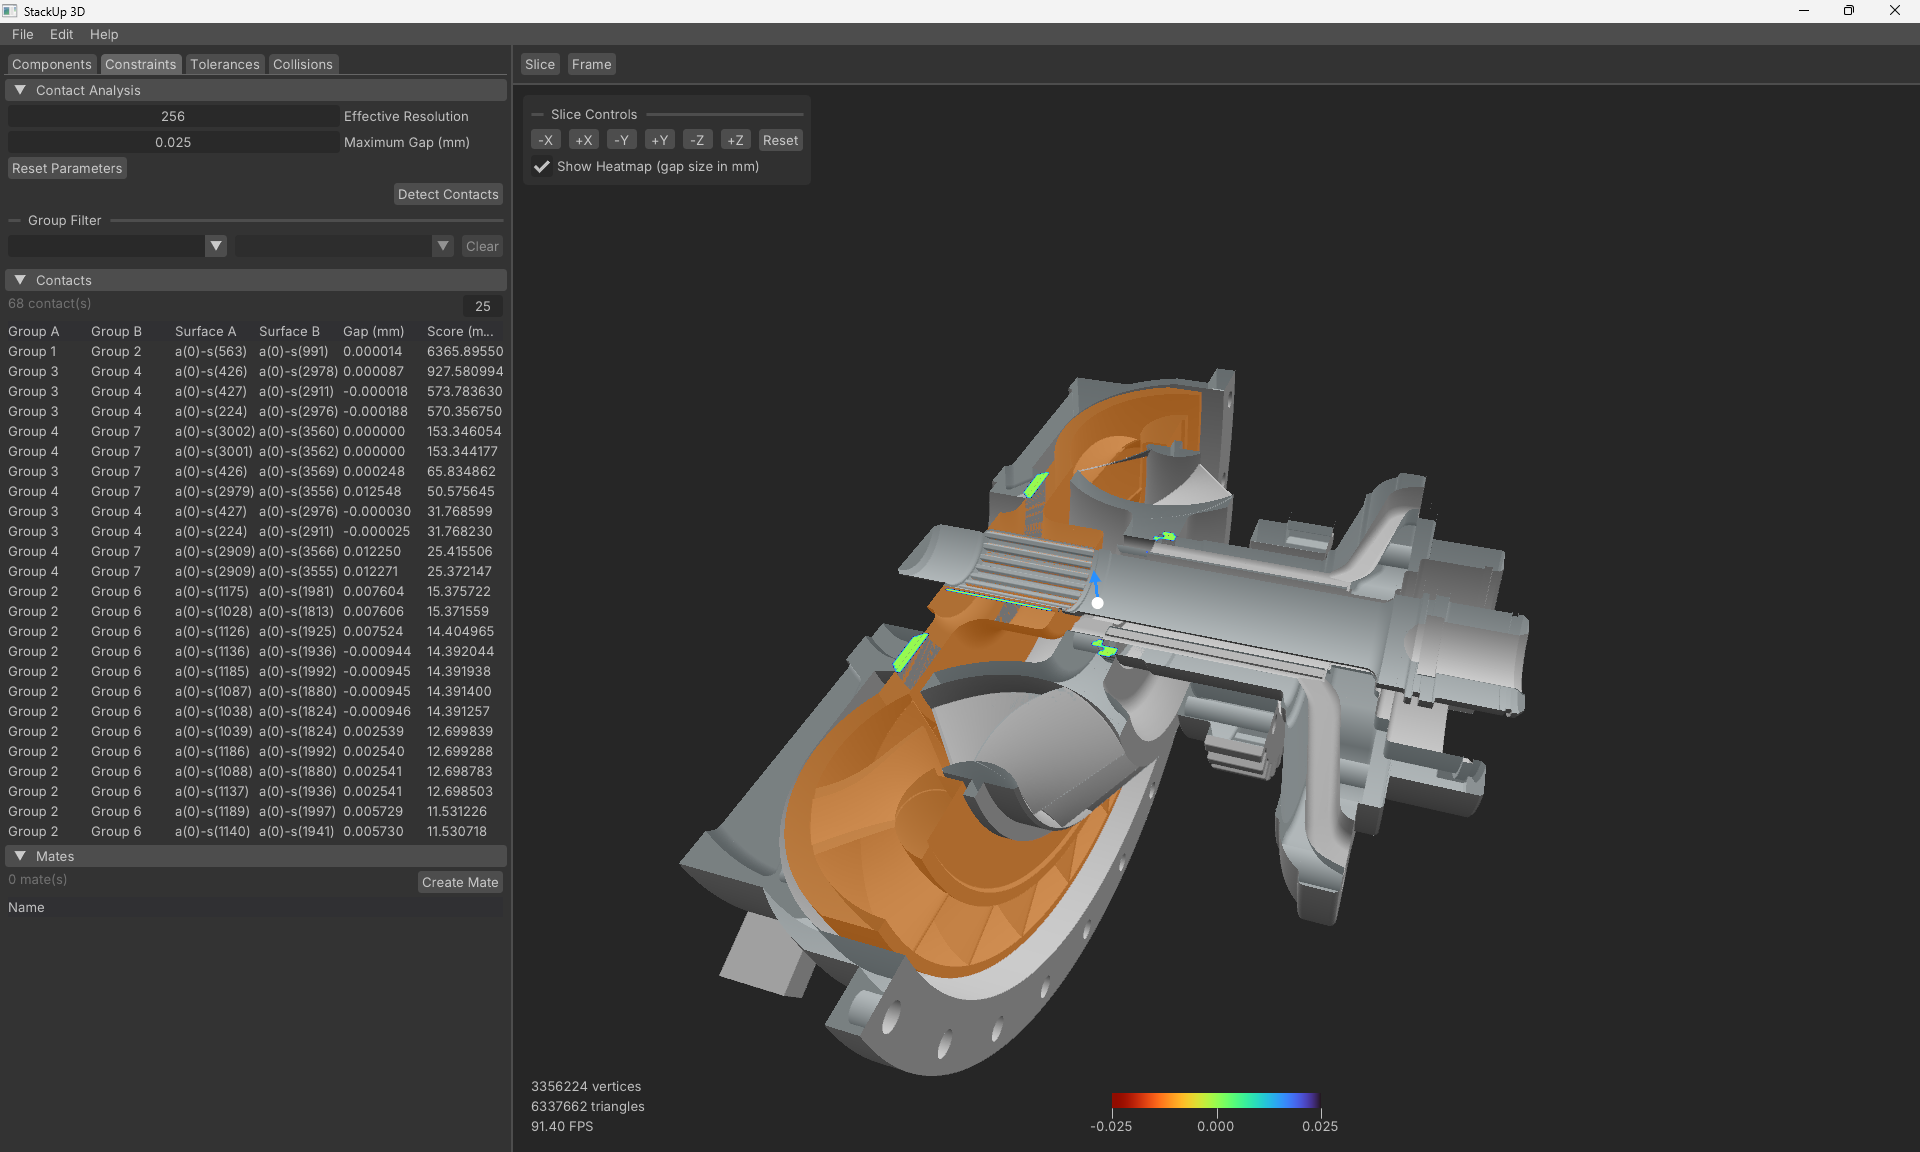
Task: Click the Create Mate button
Action: [459, 881]
